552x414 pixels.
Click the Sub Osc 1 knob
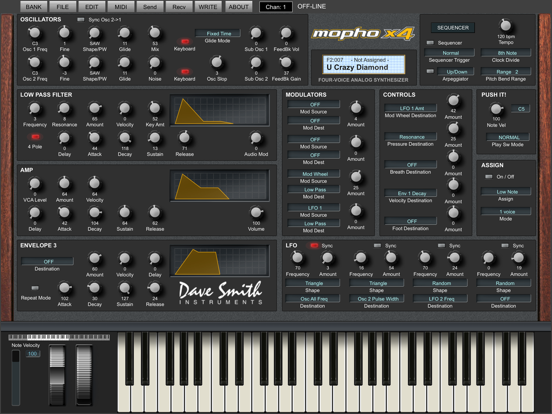[256, 33]
